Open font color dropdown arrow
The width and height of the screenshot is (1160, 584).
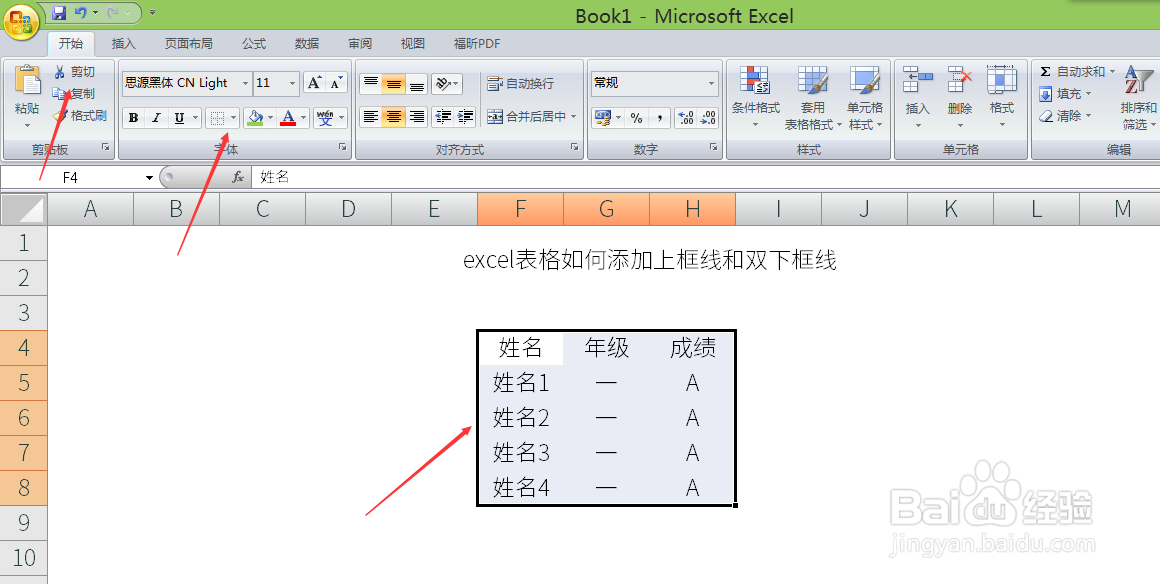pos(304,118)
